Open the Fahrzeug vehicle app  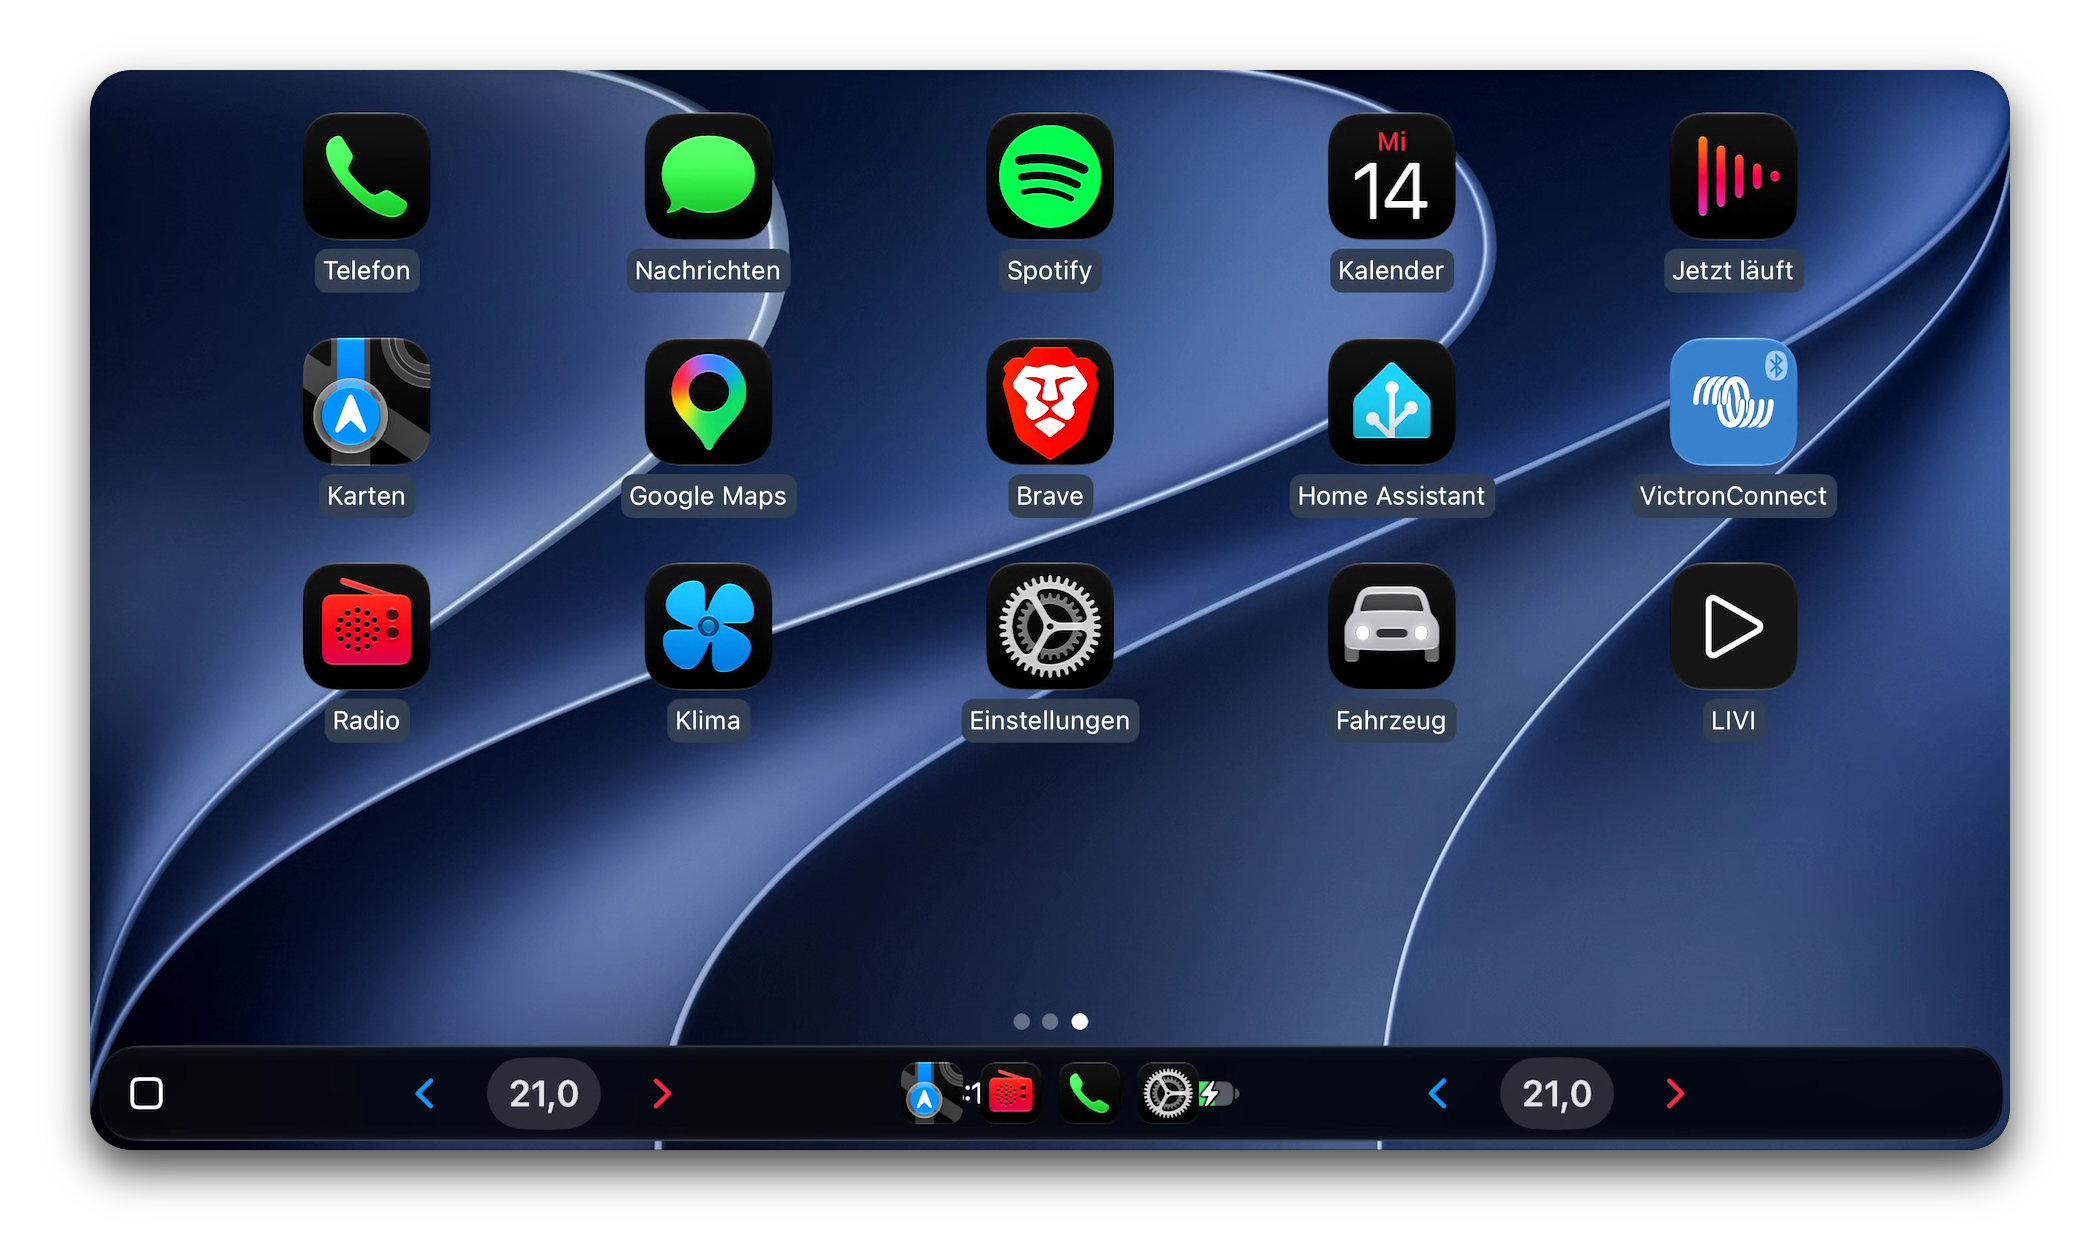(1392, 627)
